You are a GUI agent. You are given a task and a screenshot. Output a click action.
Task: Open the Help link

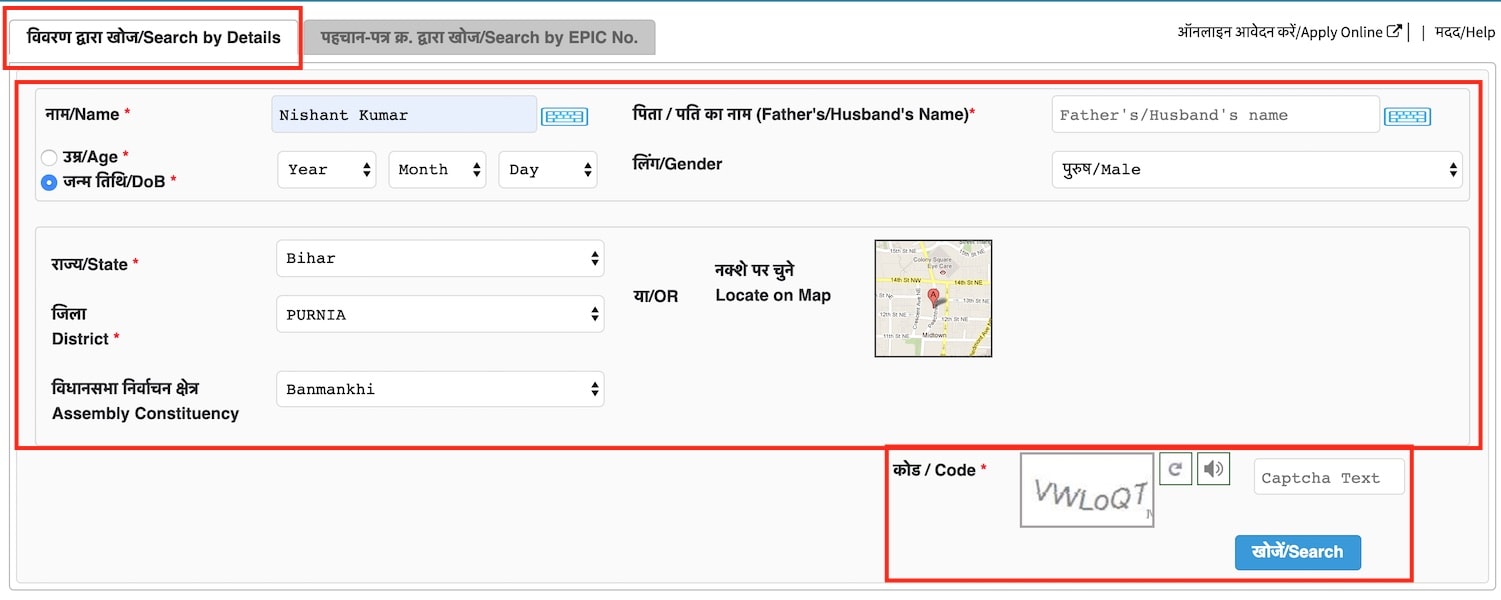pyautogui.click(x=1465, y=32)
